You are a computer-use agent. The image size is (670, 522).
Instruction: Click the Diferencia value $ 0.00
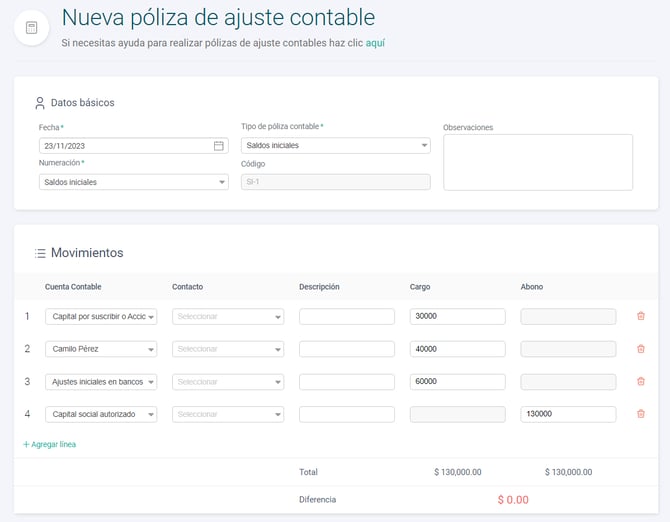point(513,500)
